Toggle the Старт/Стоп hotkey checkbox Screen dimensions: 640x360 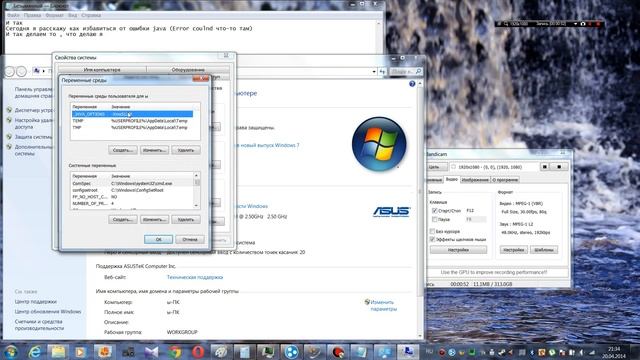(x=434, y=211)
